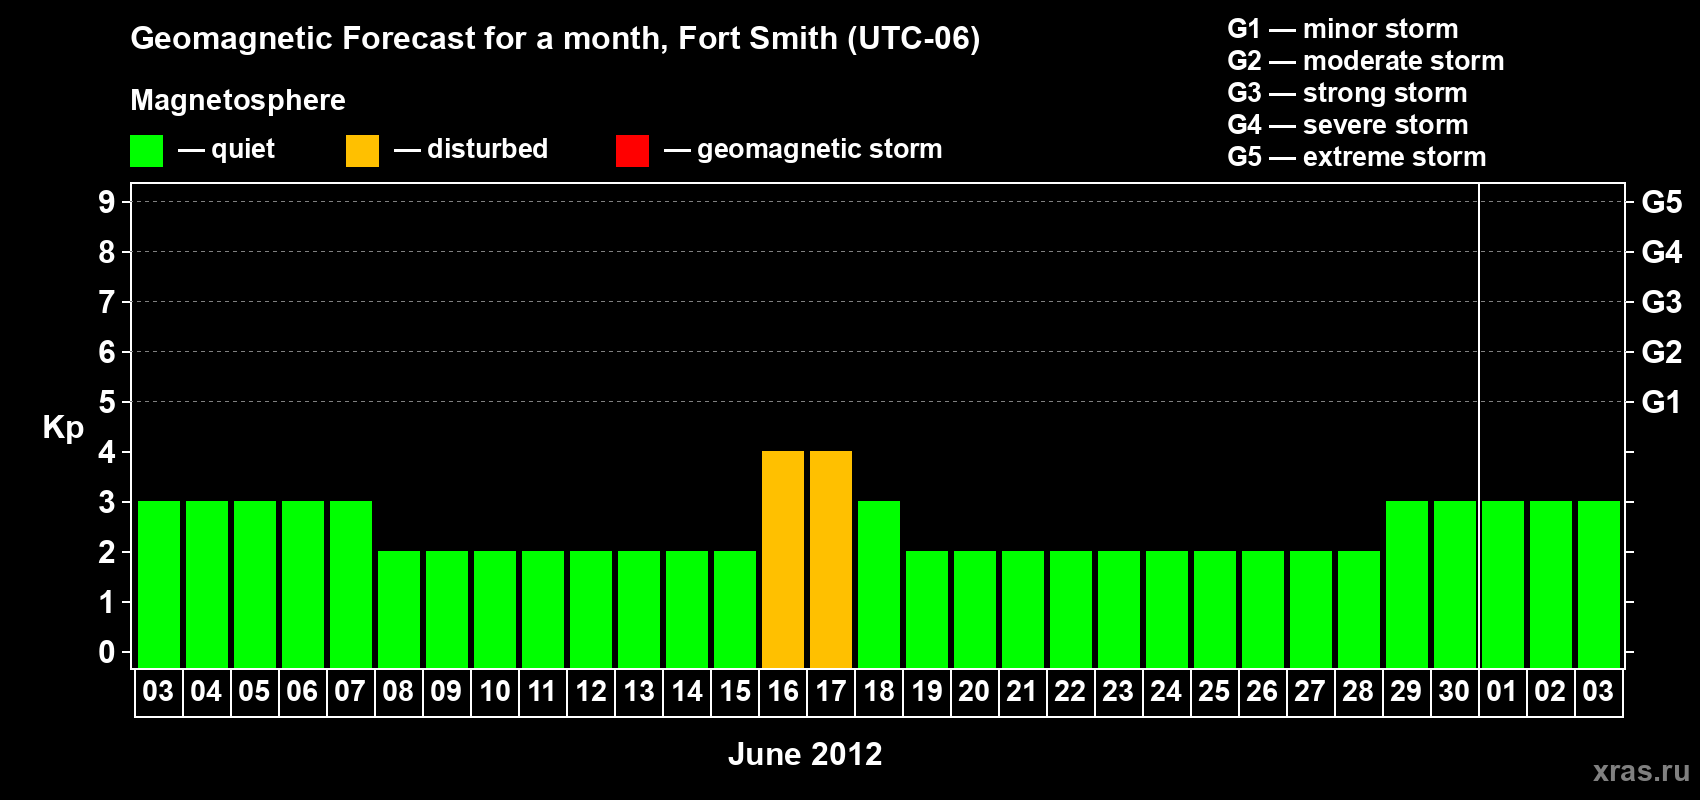Click the 'G4 — severe storm' legend line
The width and height of the screenshot is (1700, 800).
(x=1348, y=125)
